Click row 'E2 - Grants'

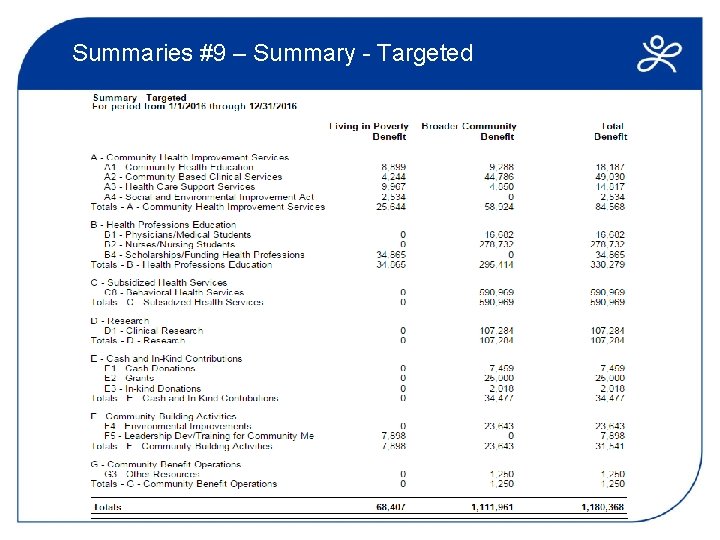point(364,378)
